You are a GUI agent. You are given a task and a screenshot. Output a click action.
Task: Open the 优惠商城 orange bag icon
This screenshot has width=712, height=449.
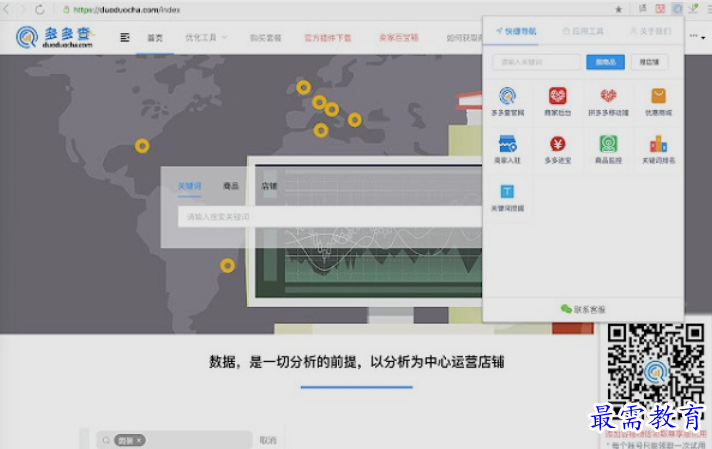658,96
